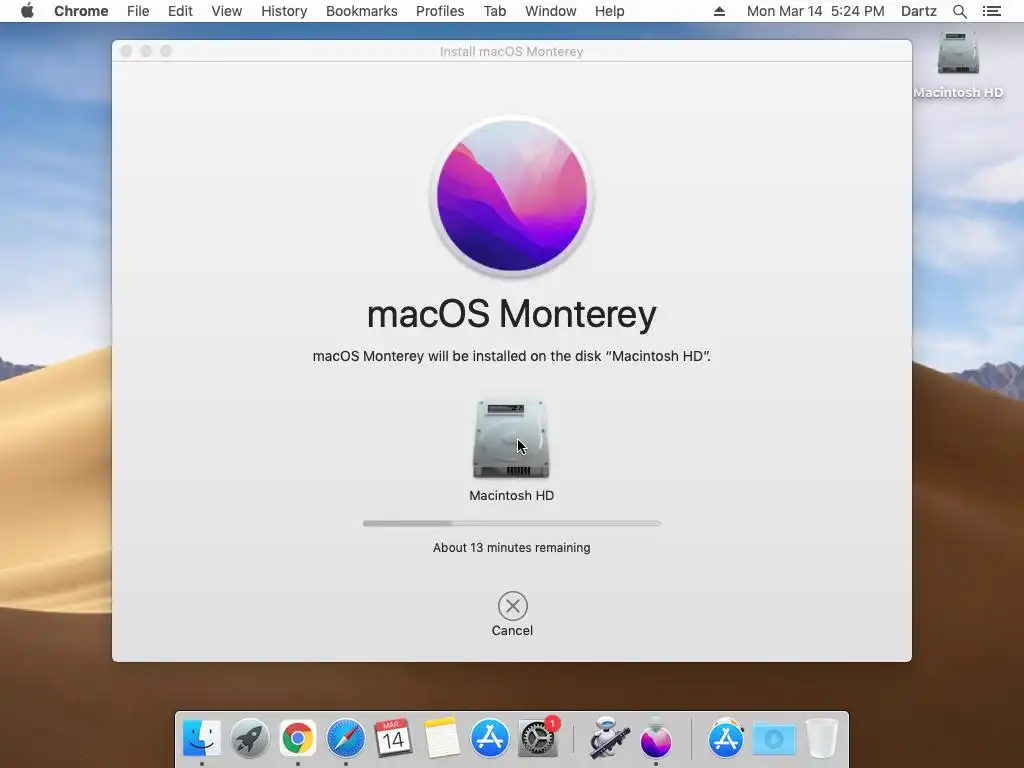1024x768 pixels.
Task: Open the App Store icon beside Downloads folder
Action: click(x=726, y=739)
